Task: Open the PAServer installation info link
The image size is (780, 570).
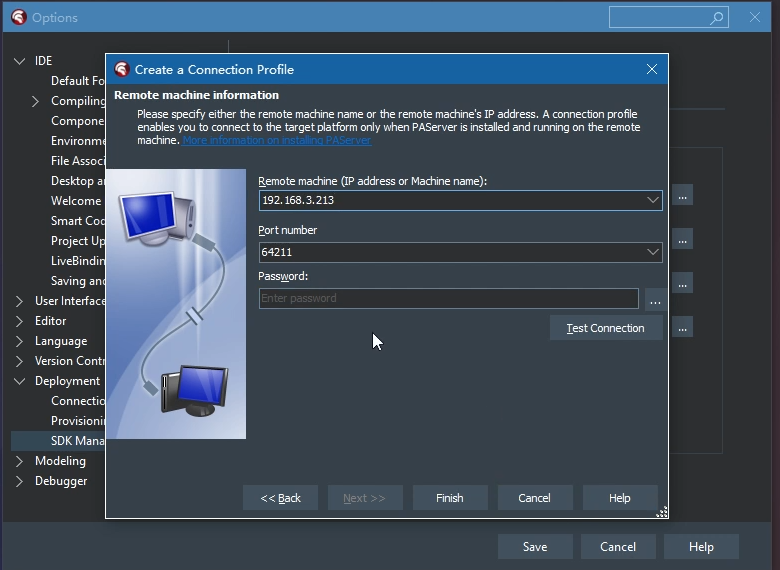Action: pyautogui.click(x=277, y=141)
